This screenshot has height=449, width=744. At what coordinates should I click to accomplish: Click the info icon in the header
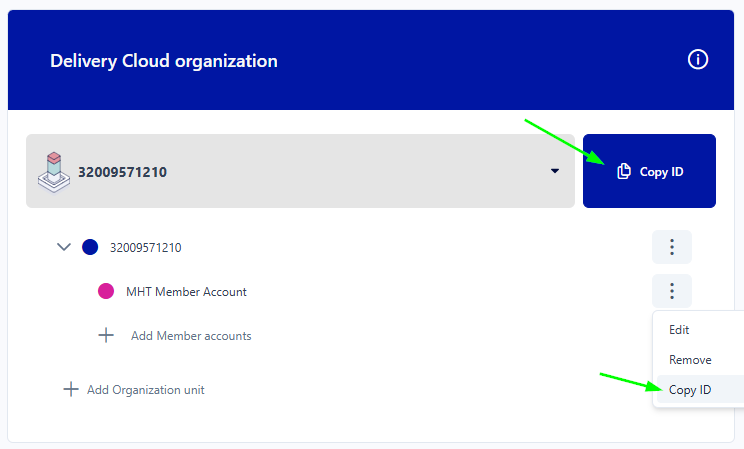(x=698, y=60)
